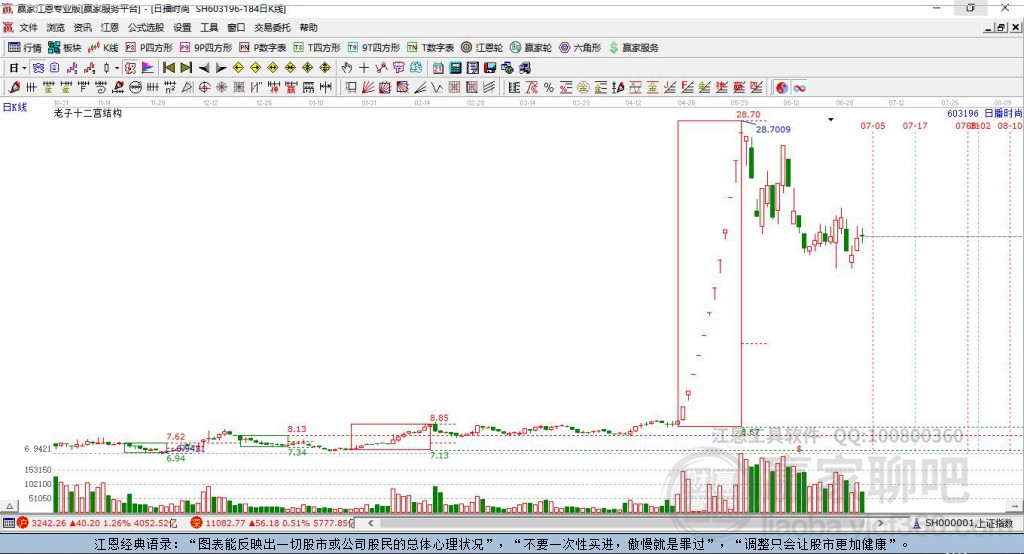The height and width of the screenshot is (554, 1024).
Task: Open the 赢家轮 wheel tool
Action: pos(531,48)
